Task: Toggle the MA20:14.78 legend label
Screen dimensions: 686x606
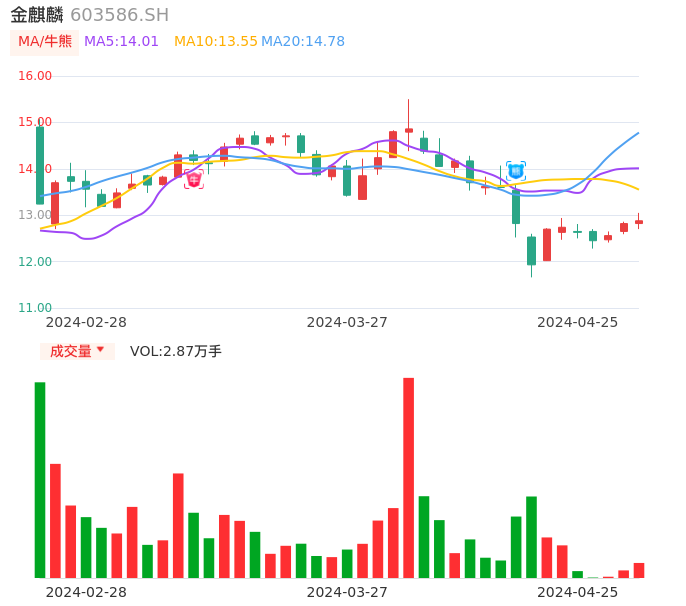Action: (x=303, y=42)
